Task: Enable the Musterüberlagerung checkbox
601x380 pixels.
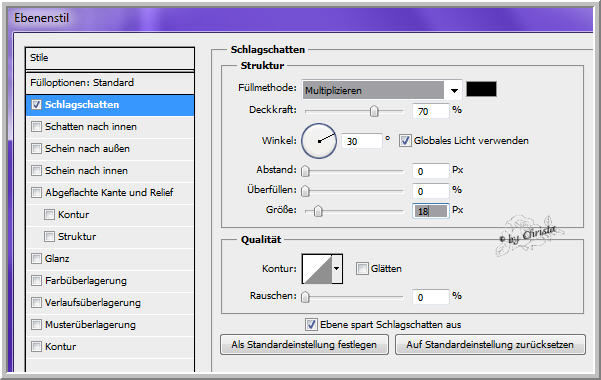Action: click(36, 324)
